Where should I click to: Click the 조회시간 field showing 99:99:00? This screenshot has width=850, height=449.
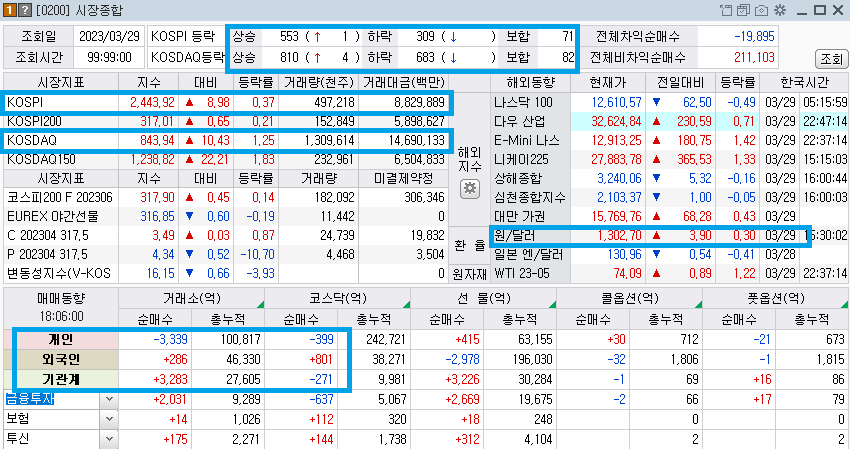[x=109, y=57]
